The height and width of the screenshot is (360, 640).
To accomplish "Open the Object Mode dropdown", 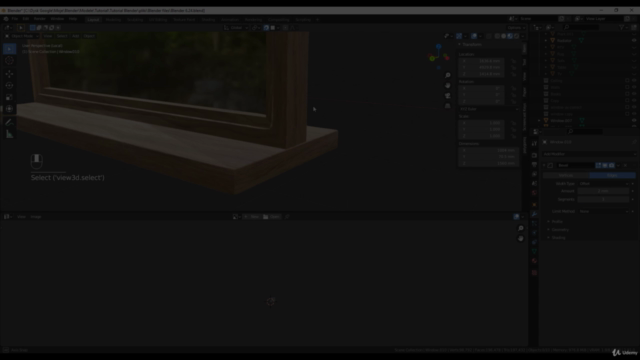I will coord(22,36).
